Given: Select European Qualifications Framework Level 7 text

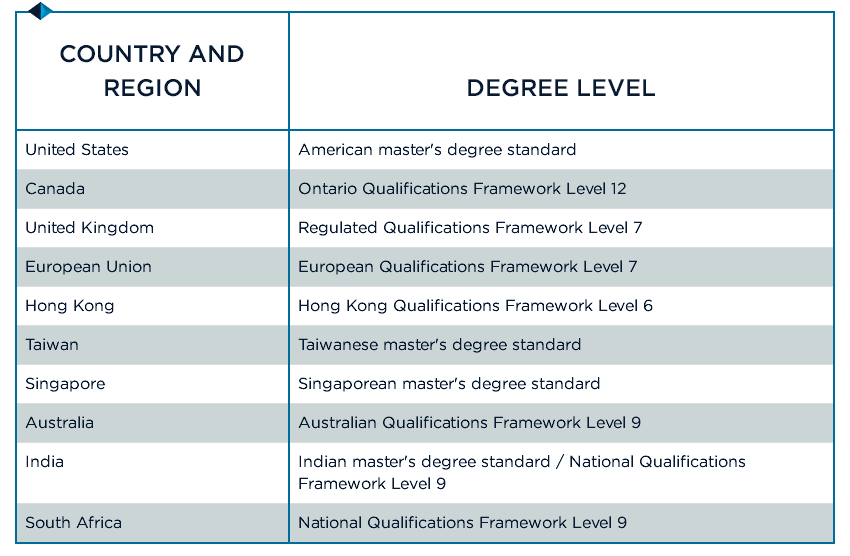Looking at the screenshot, I should coord(467,267).
